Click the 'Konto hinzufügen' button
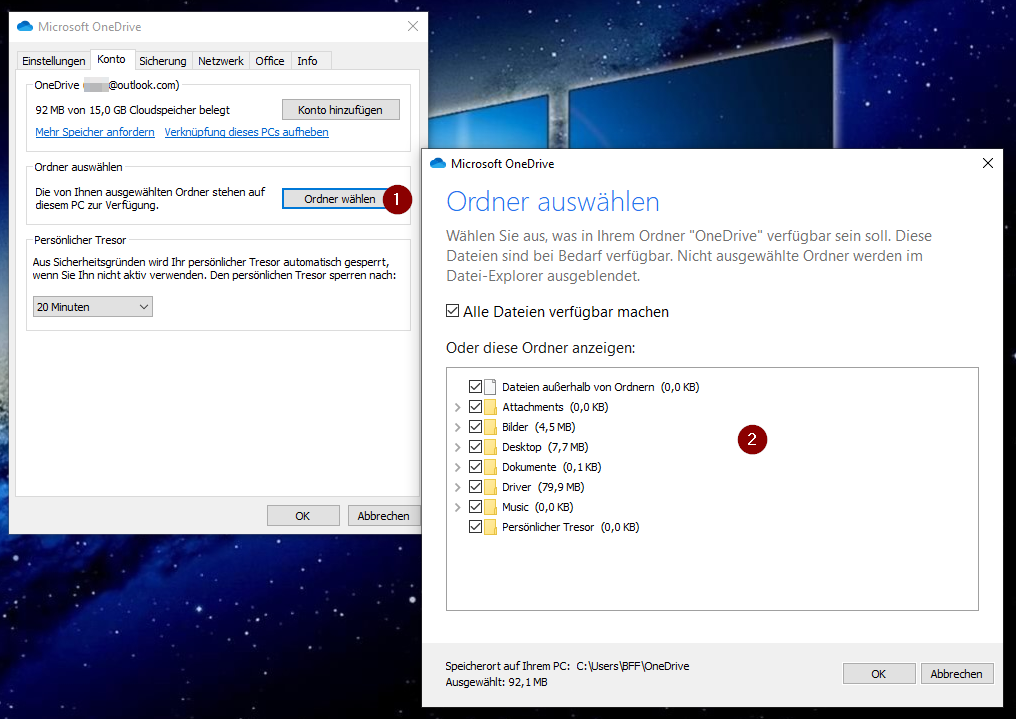Viewport: 1016px width, 719px height. tap(341, 109)
